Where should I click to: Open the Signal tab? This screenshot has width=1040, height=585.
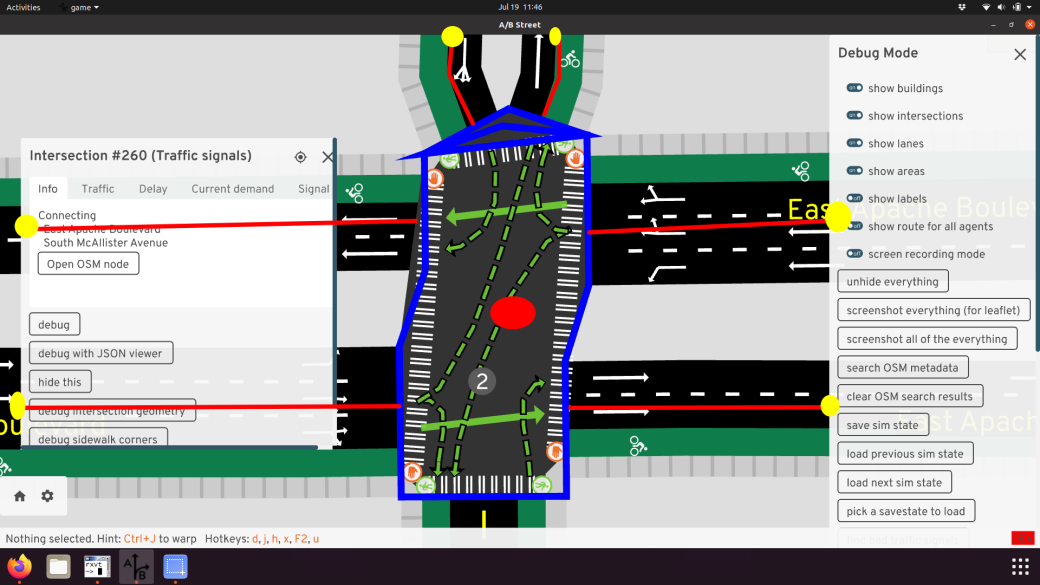pyautogui.click(x=313, y=189)
